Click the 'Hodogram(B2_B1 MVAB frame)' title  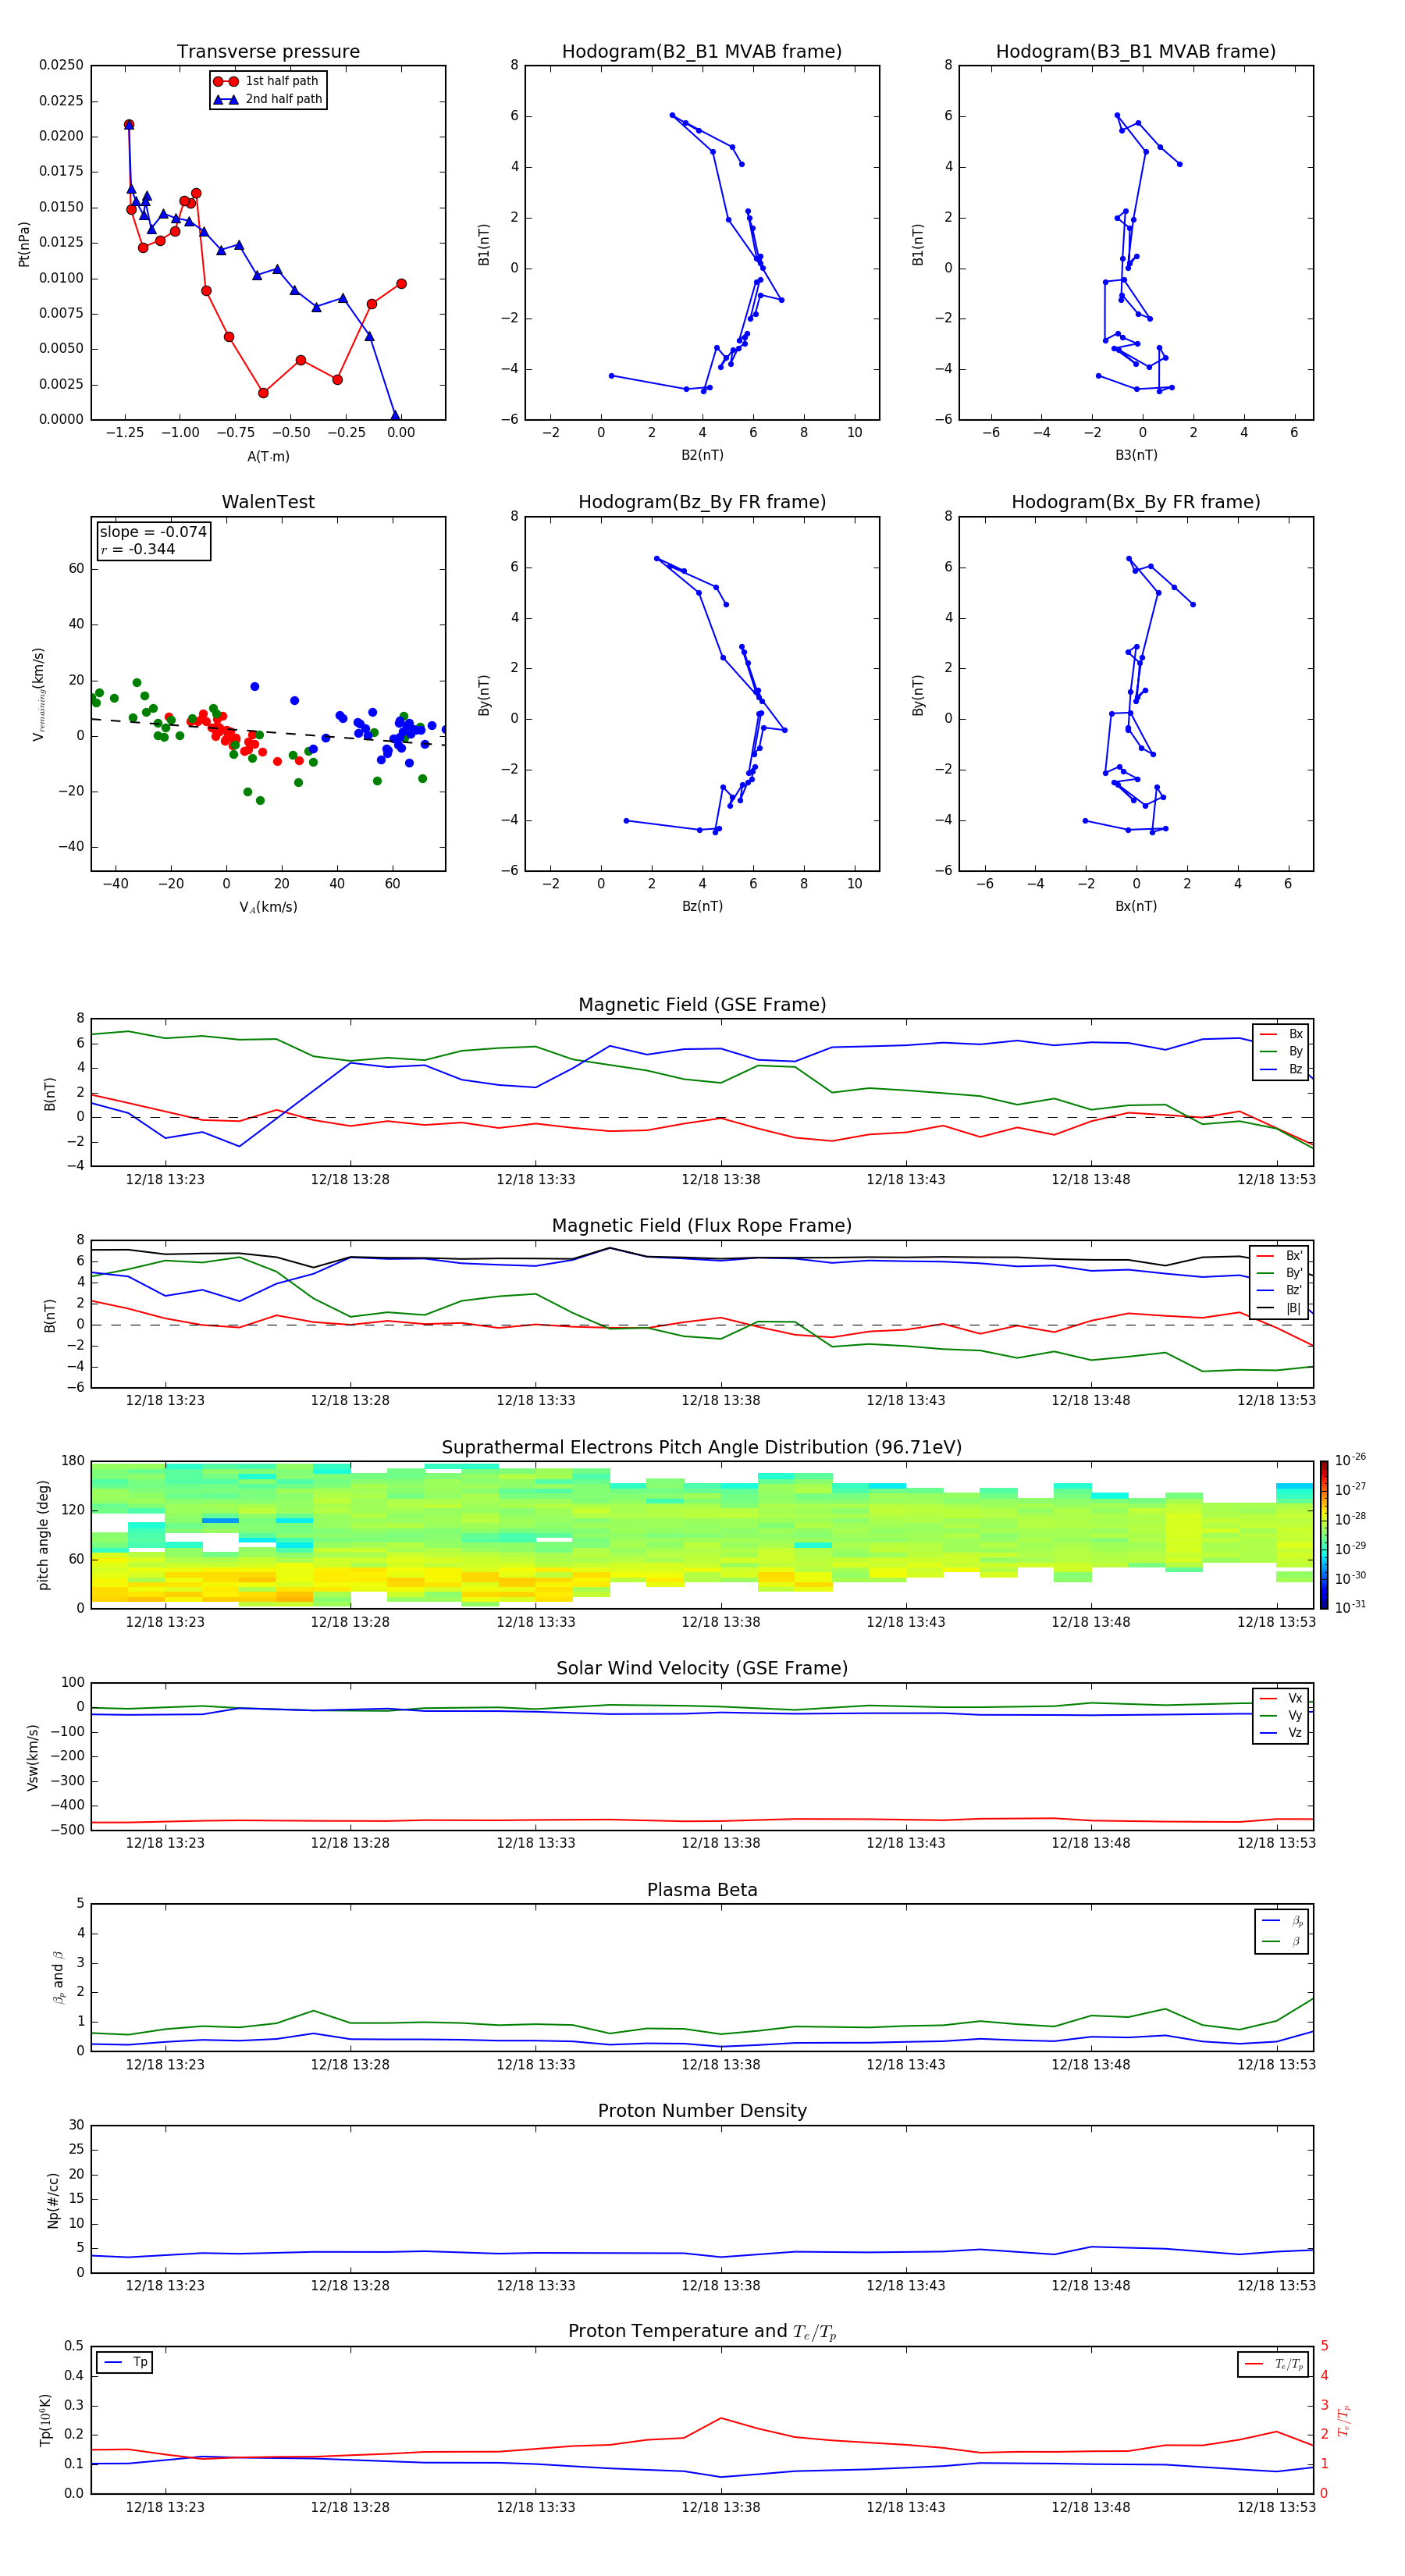pyautogui.click(x=702, y=51)
